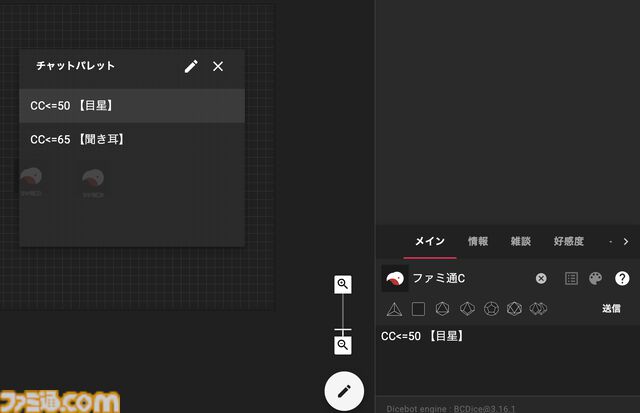Choose the ファミ通C character avatar

coord(395,278)
